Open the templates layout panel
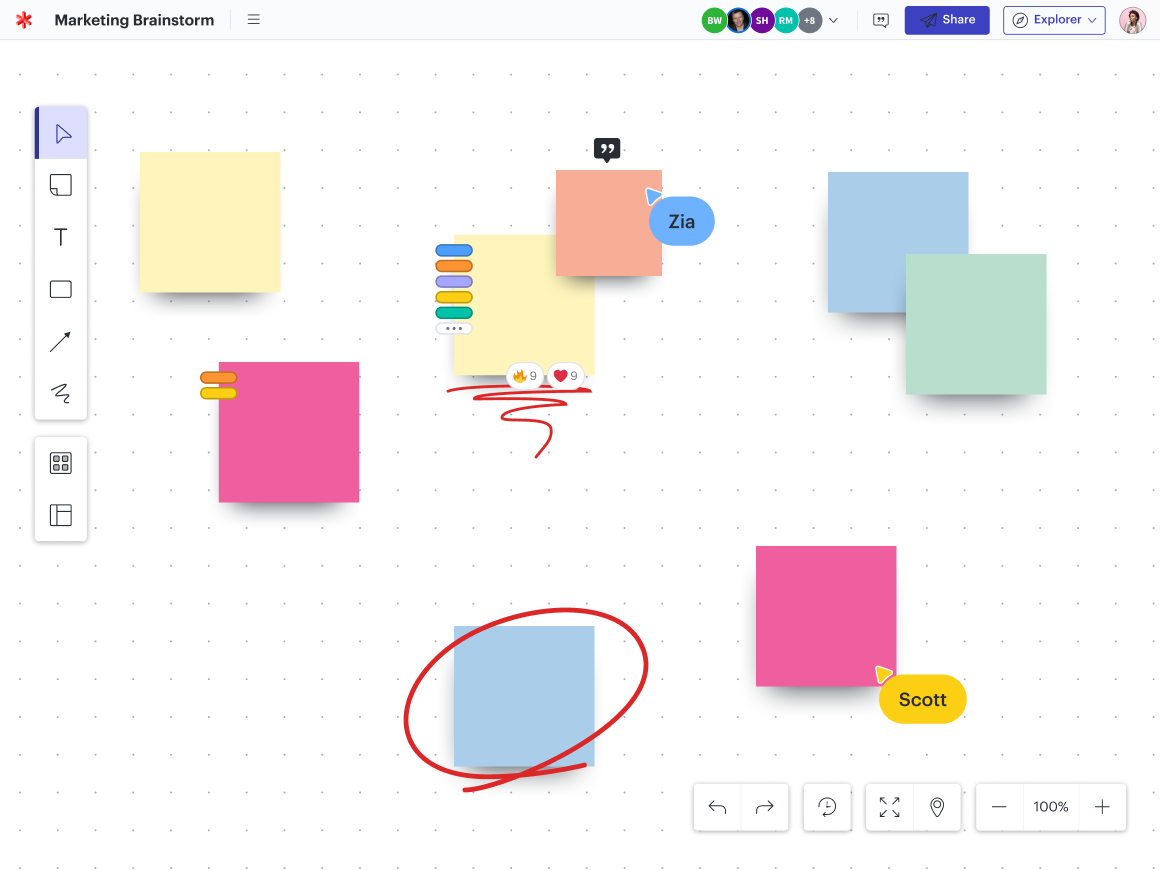Screen dimensions: 1160x870 coord(61,515)
